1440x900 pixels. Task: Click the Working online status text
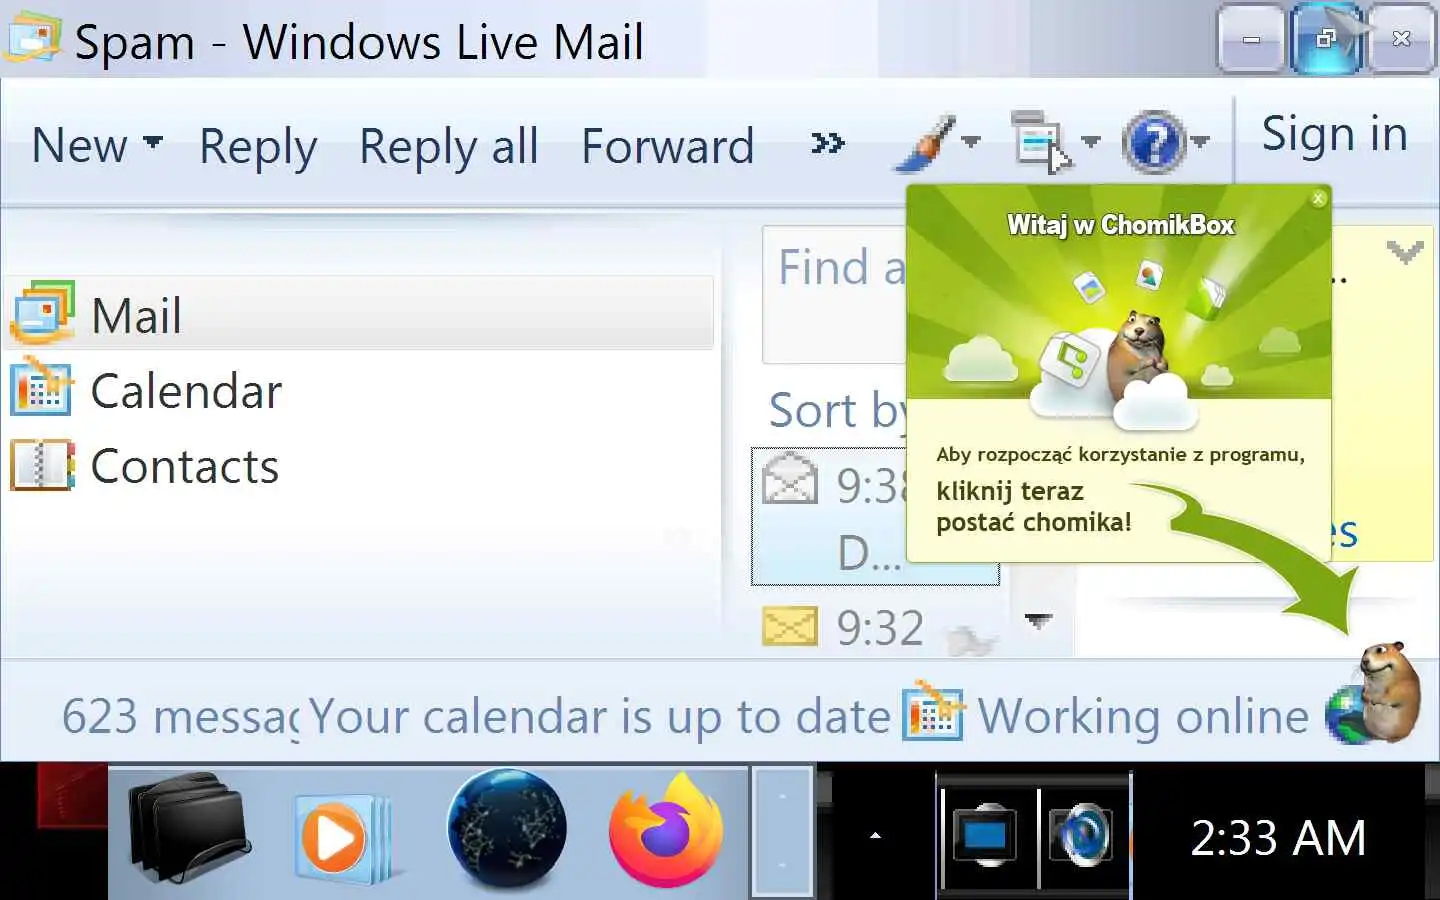point(1143,716)
